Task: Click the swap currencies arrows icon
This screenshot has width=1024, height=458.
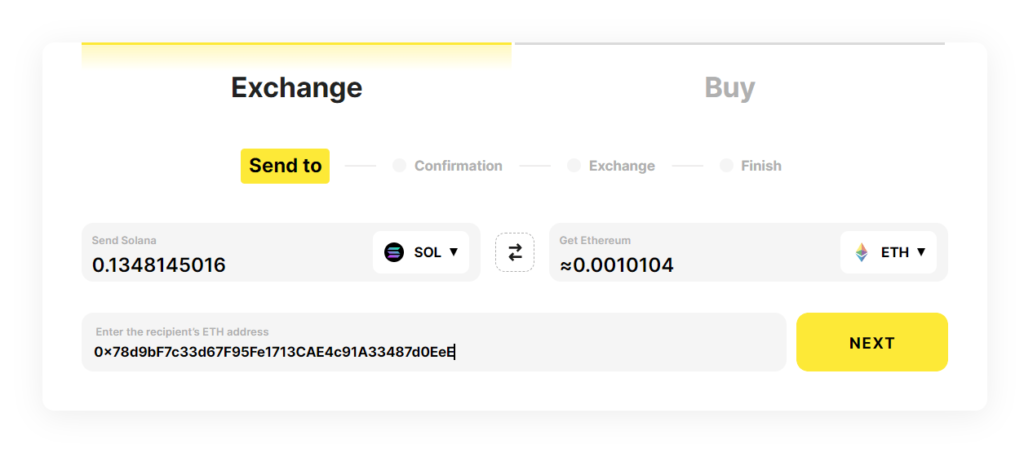Action: tap(515, 252)
